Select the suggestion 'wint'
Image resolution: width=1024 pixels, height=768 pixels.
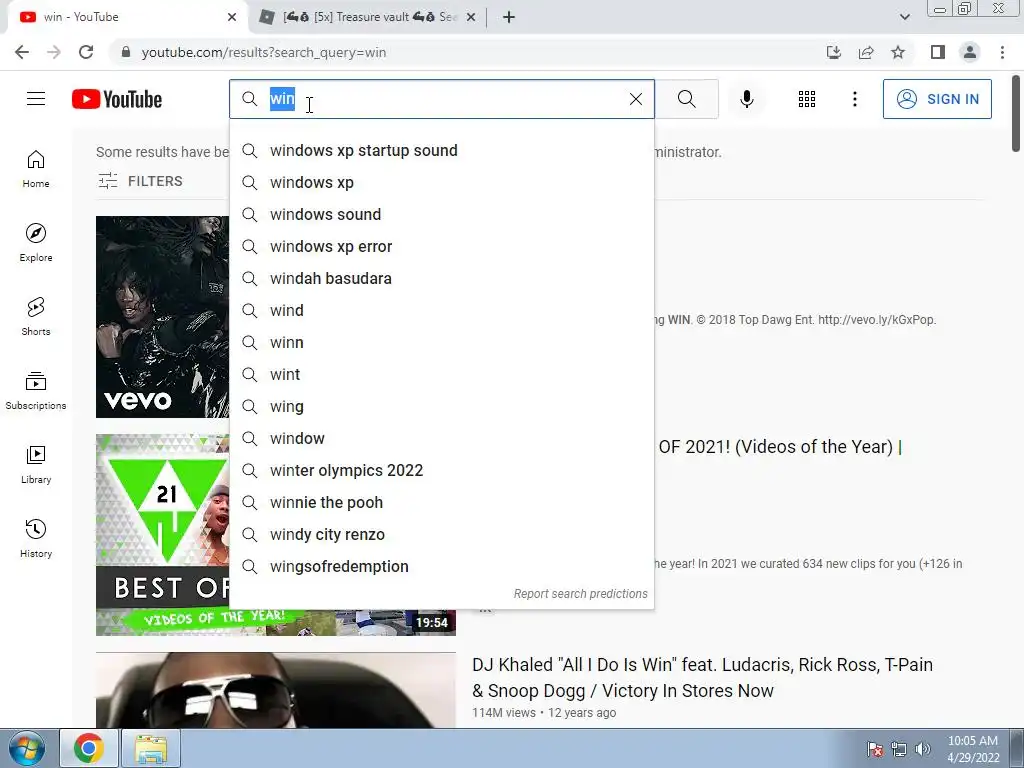441,374
